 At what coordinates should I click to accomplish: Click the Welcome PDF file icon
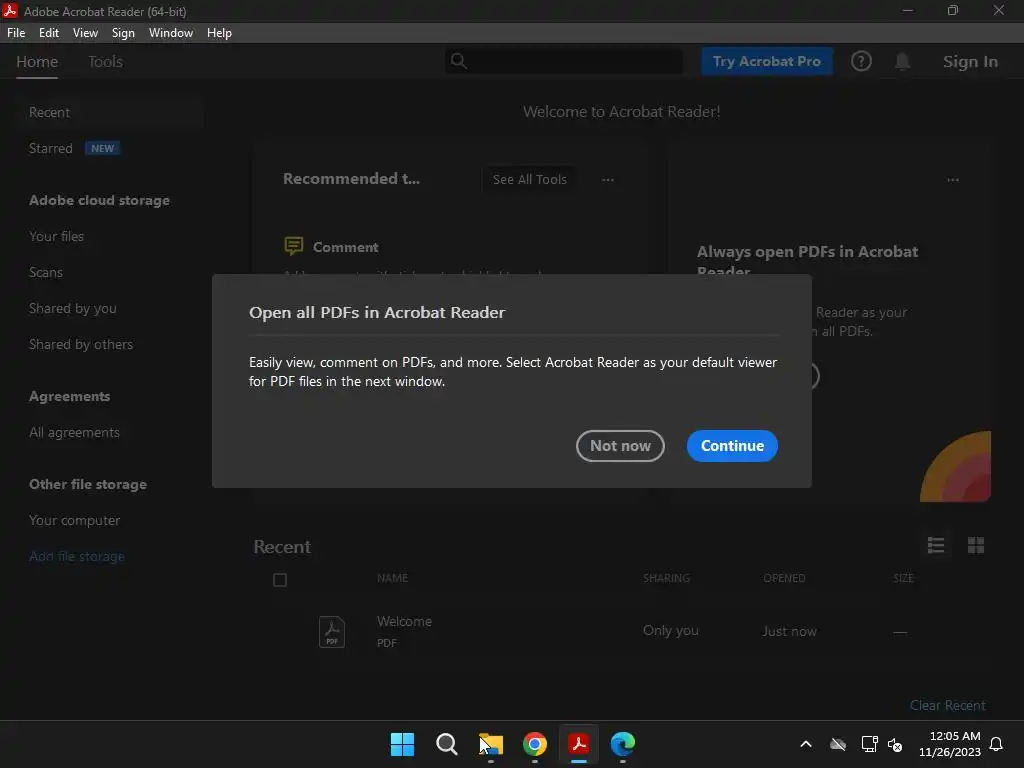(332, 632)
